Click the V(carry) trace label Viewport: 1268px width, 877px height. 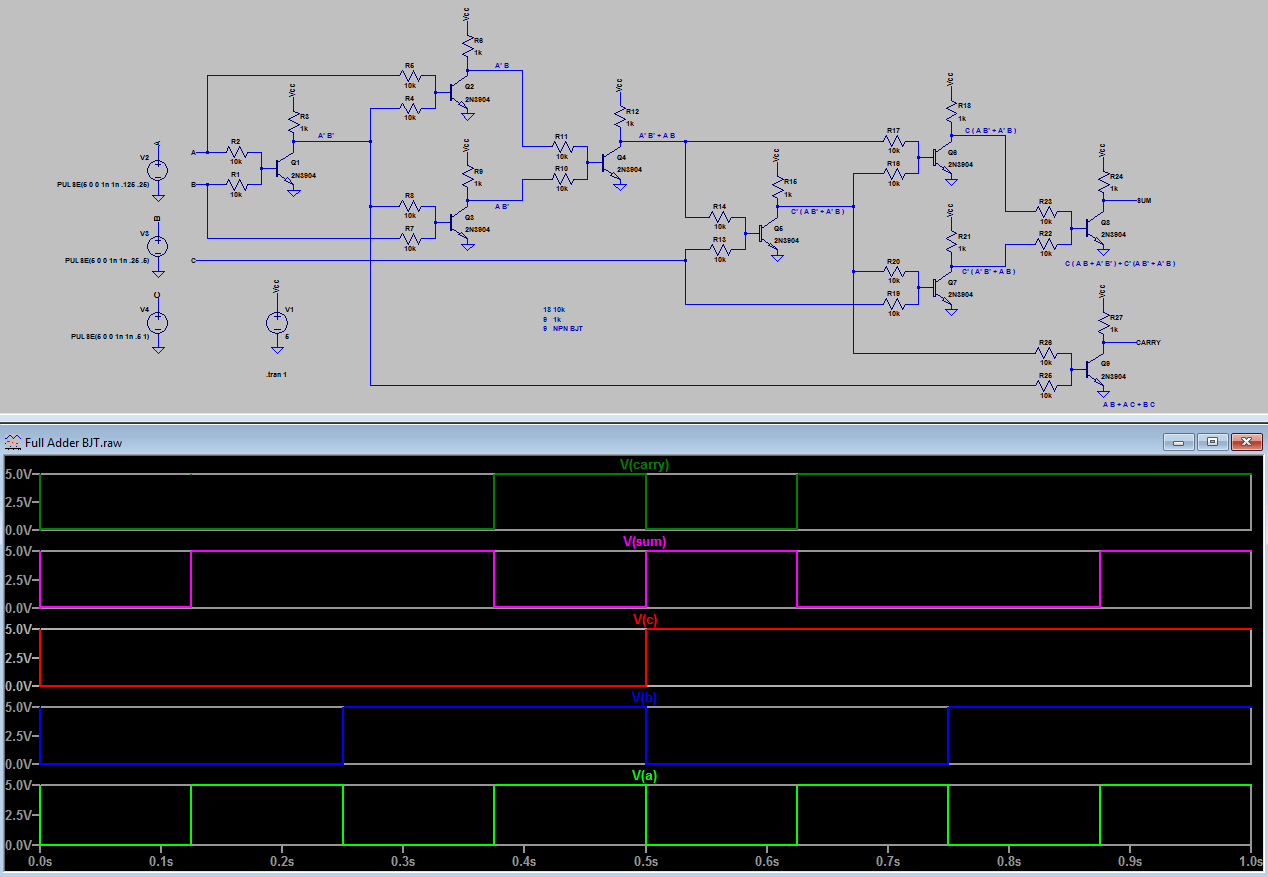[642, 464]
